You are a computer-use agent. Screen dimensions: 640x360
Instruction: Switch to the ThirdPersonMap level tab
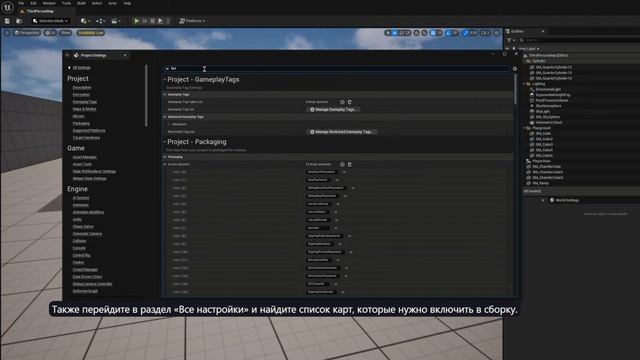pyautogui.click(x=39, y=11)
